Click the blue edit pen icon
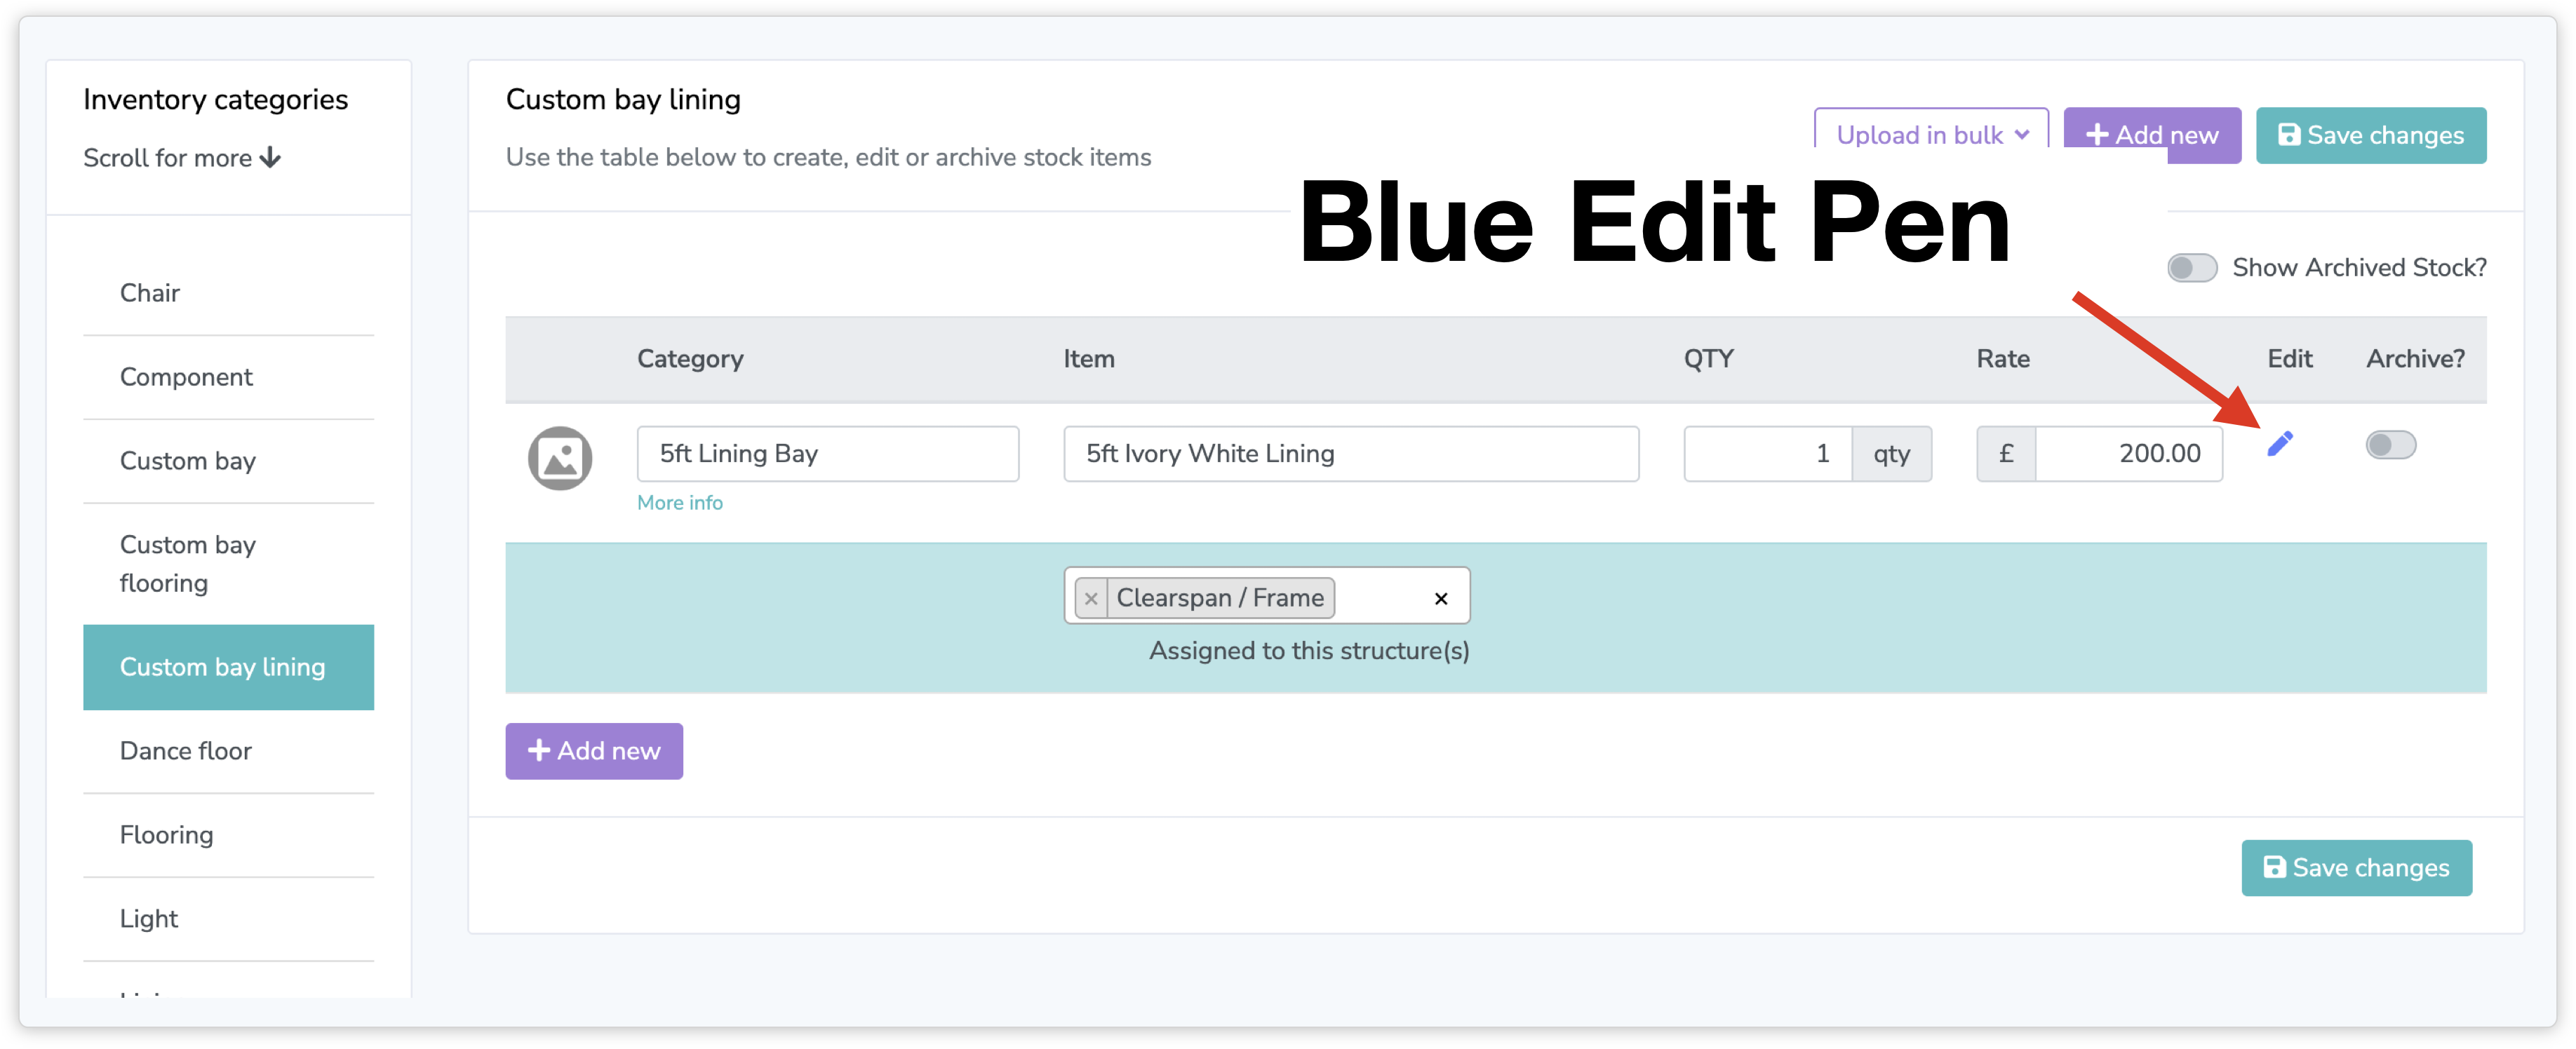This screenshot has width=2576, height=1049. pos(2279,444)
